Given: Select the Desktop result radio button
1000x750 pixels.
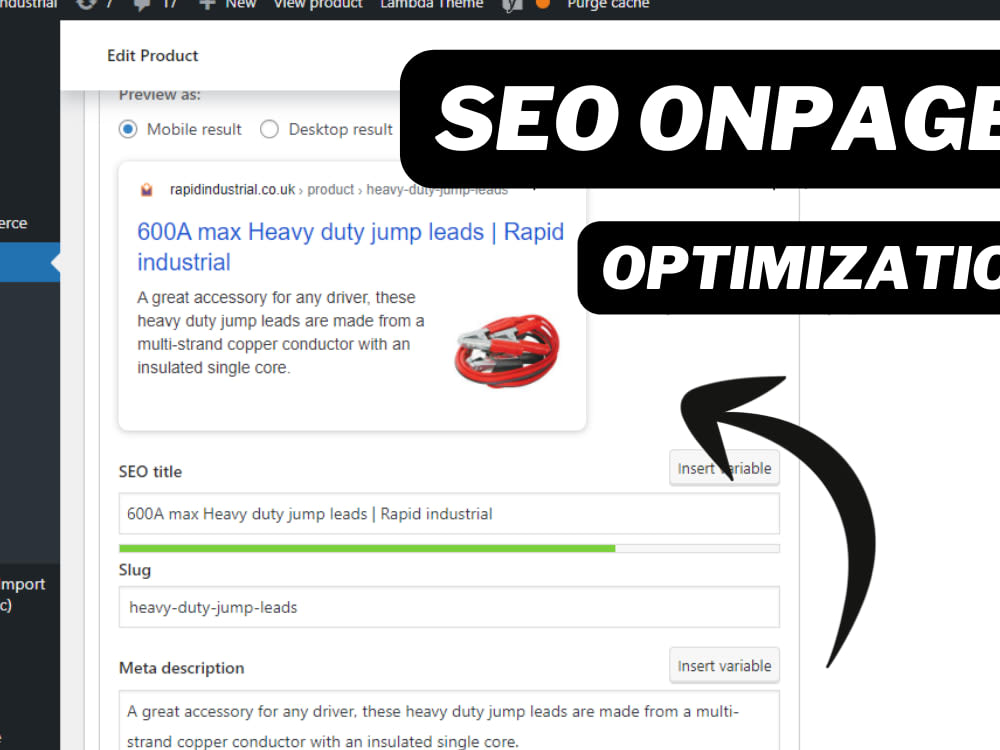Looking at the screenshot, I should click(x=269, y=129).
